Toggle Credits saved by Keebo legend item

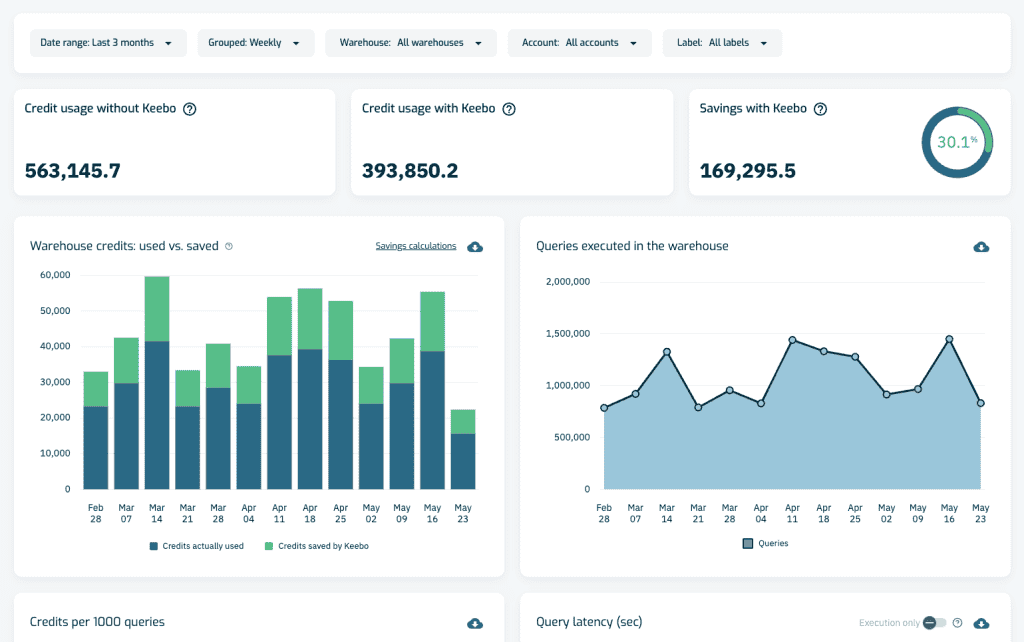point(317,546)
